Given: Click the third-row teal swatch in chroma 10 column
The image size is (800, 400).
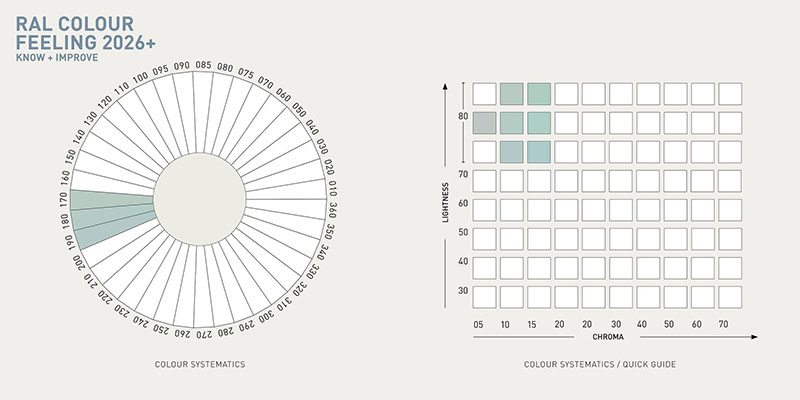Looking at the screenshot, I should (x=512, y=152).
